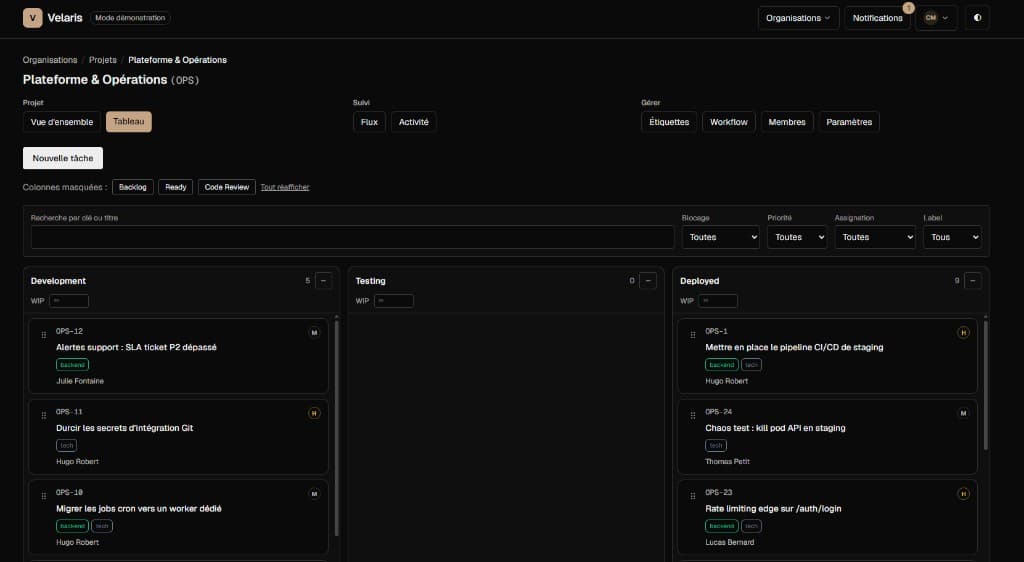Click the Development column scrollbar
Viewport: 1024px width, 562px height.
(x=336, y=428)
